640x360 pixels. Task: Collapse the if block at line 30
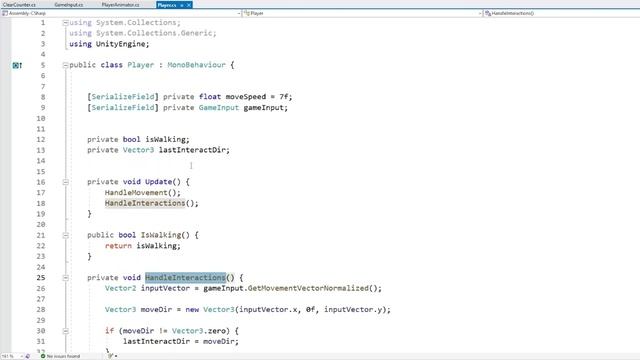65,331
